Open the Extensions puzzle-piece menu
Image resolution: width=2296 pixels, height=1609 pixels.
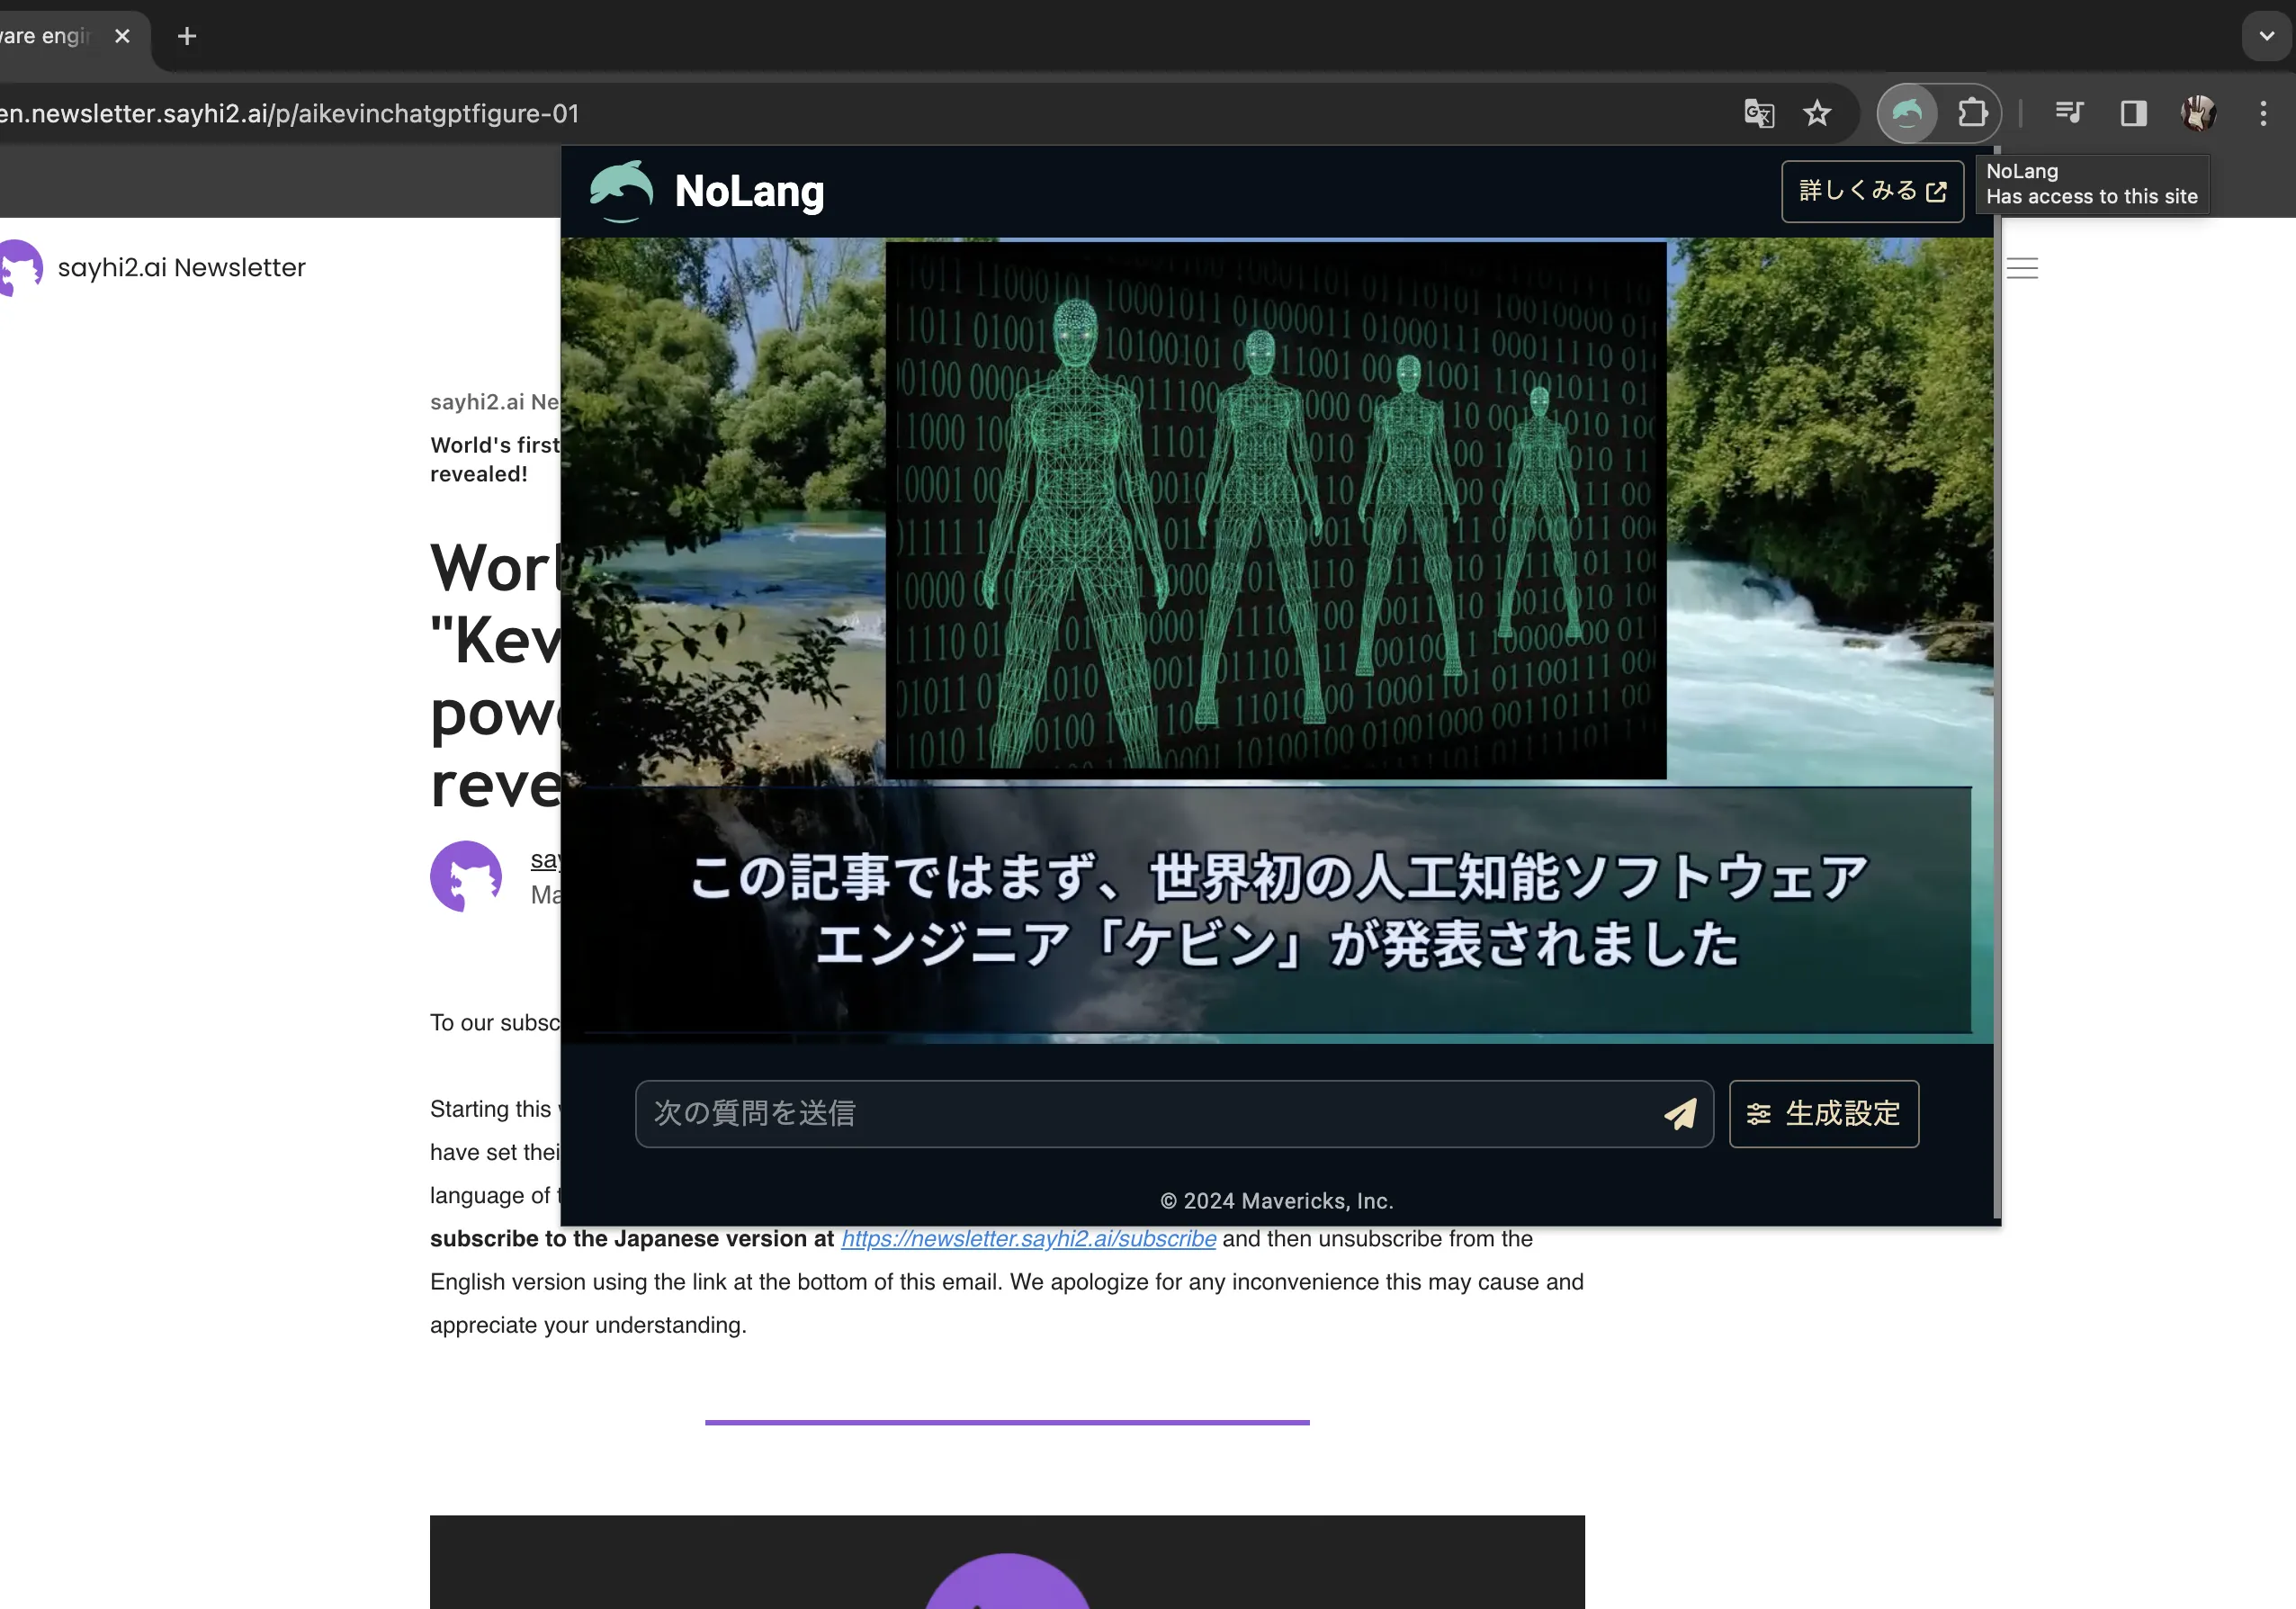(1972, 113)
